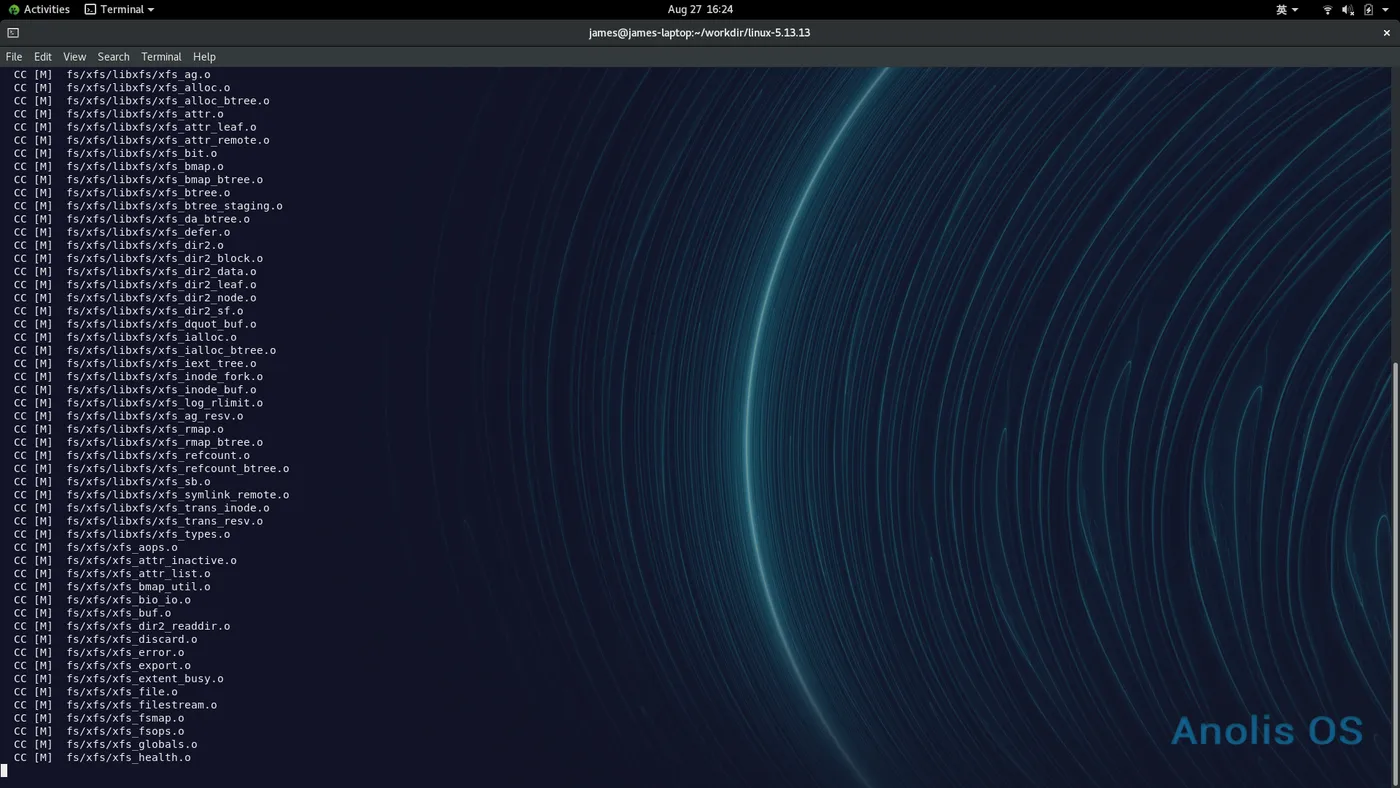The height and width of the screenshot is (788, 1400).
Task: Click the terminal cursor prompt line
Action: click(x=4, y=770)
